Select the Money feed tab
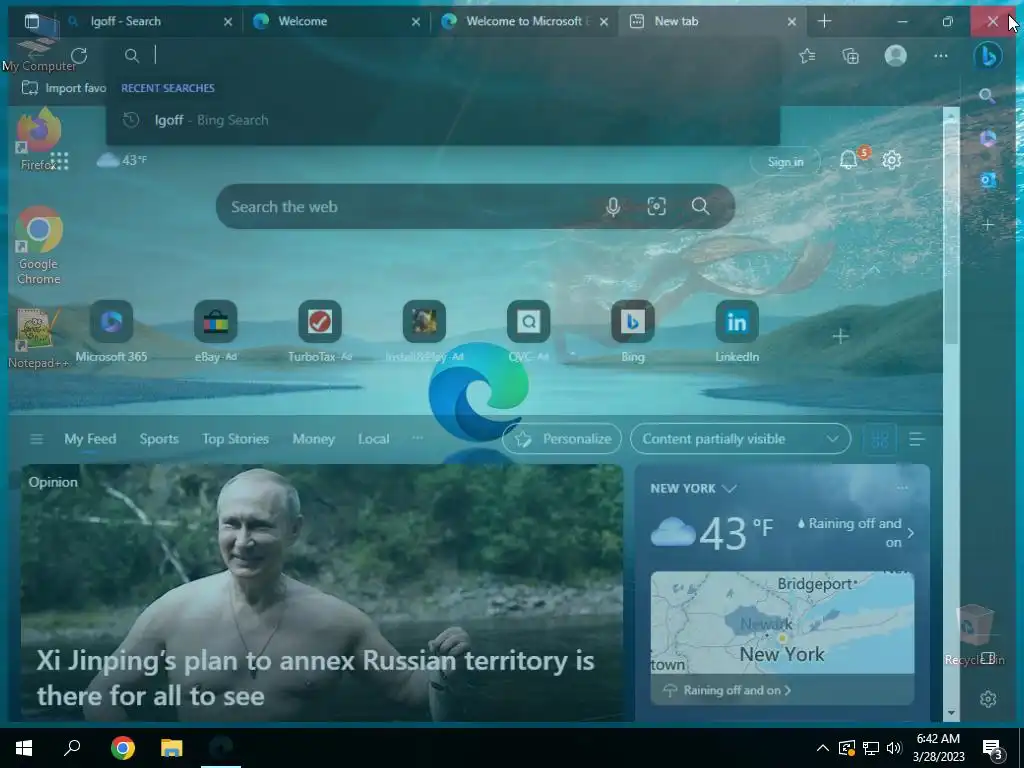 click(313, 439)
